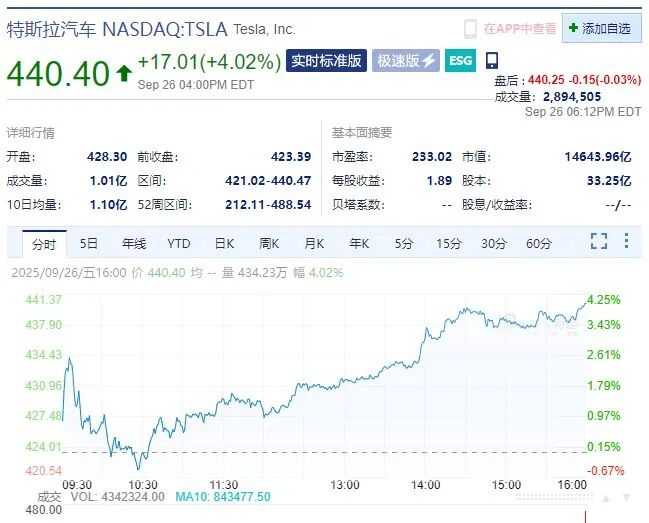
Task: Select the YTD chart tab
Action: tap(179, 243)
